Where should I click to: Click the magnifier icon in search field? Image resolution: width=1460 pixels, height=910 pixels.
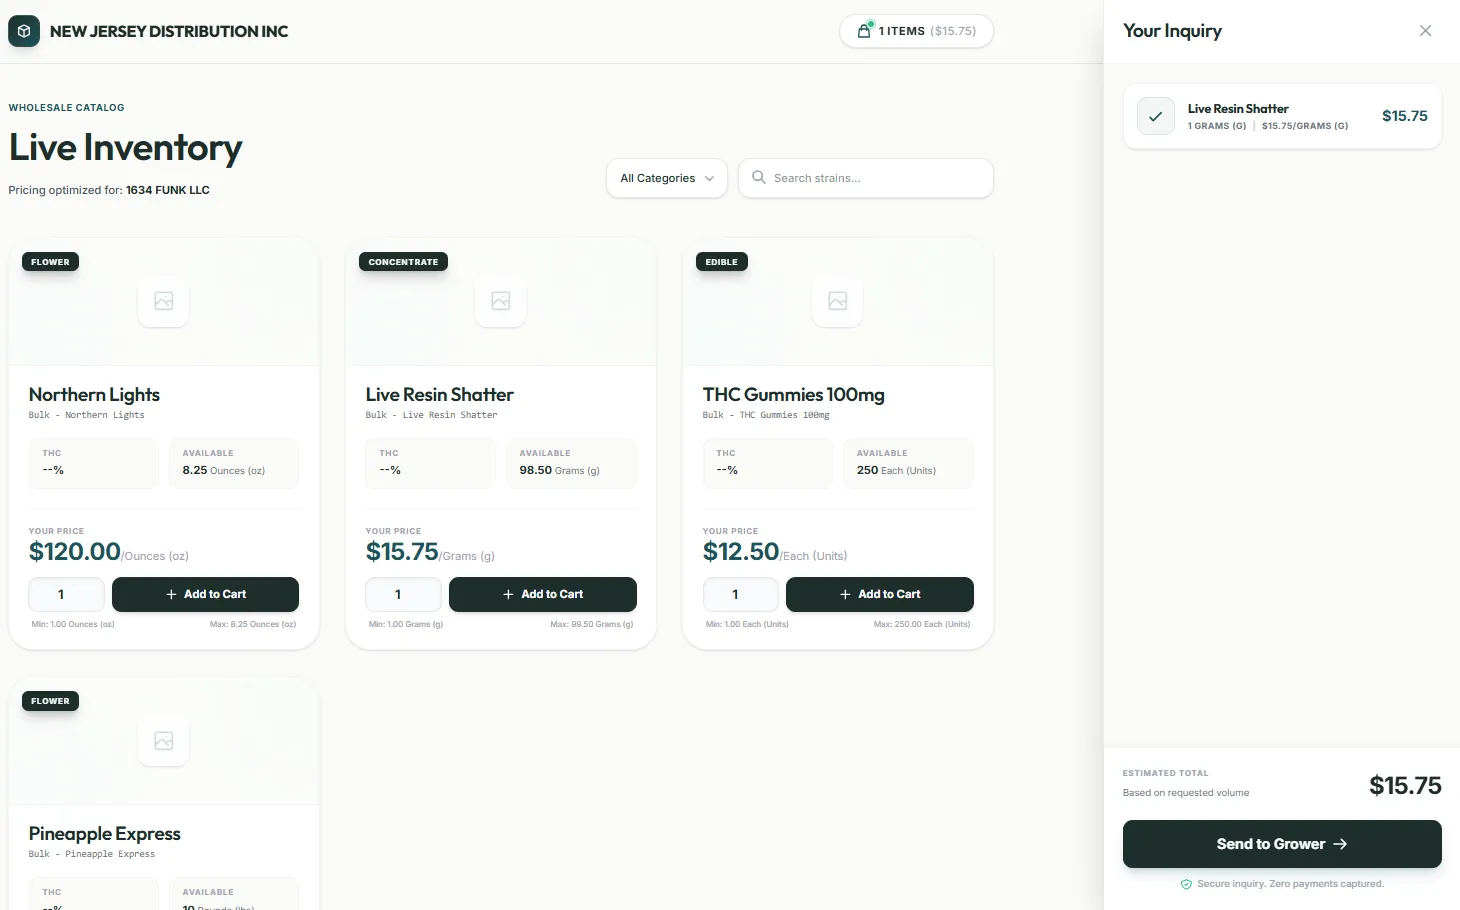[x=759, y=177]
